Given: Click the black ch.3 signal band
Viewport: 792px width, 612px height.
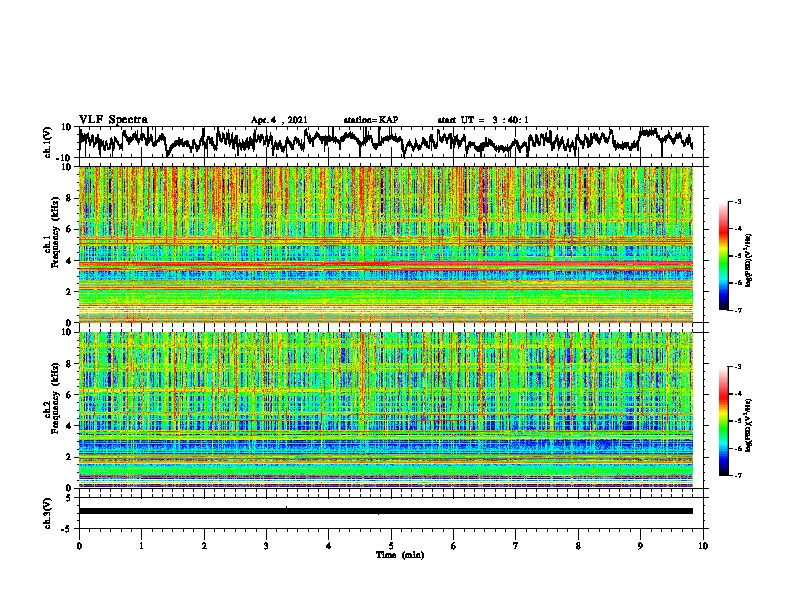Looking at the screenshot, I should pyautogui.click(x=386, y=511).
